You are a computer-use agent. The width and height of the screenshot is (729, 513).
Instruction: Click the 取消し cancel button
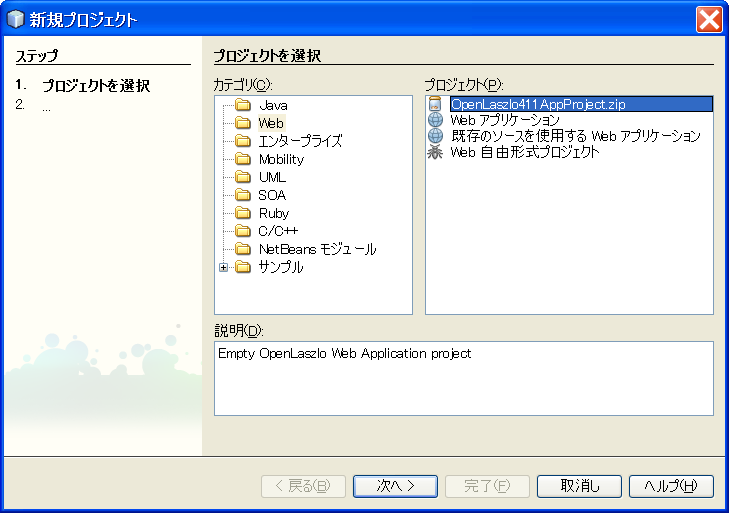(x=579, y=486)
